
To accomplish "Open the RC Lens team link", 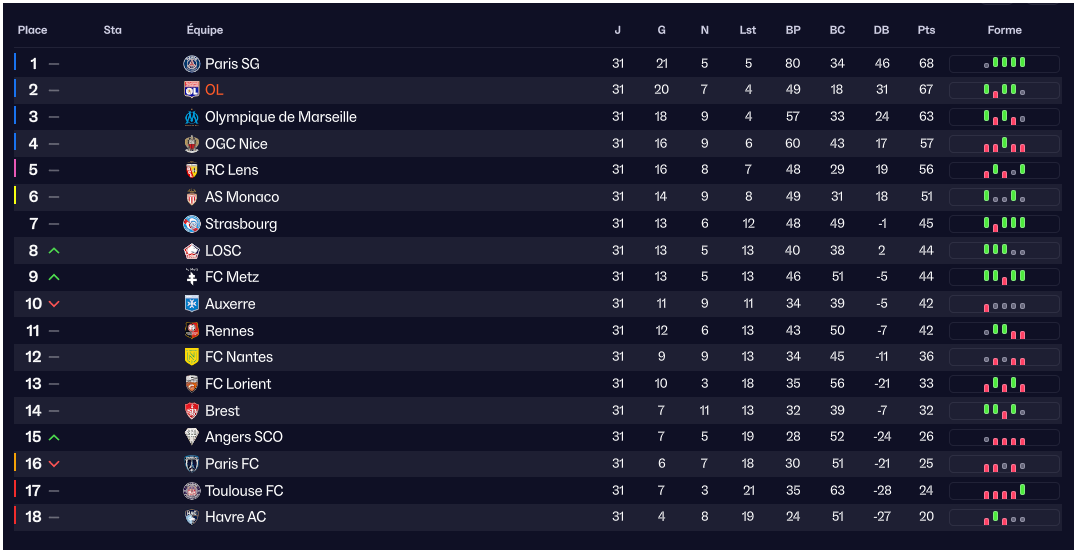I will coord(231,170).
